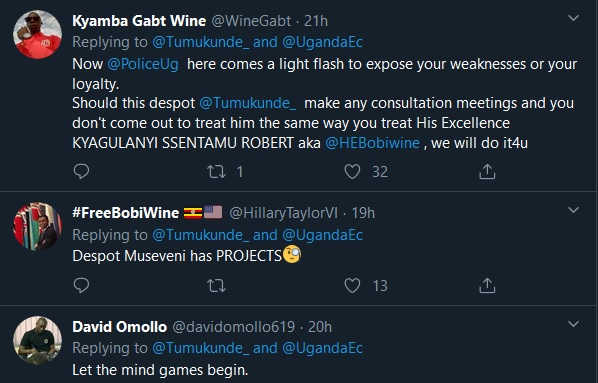Screen dimensions: 598x383
Task: Open the chevron menu on David Omollo's tweet
Action: click(574, 324)
